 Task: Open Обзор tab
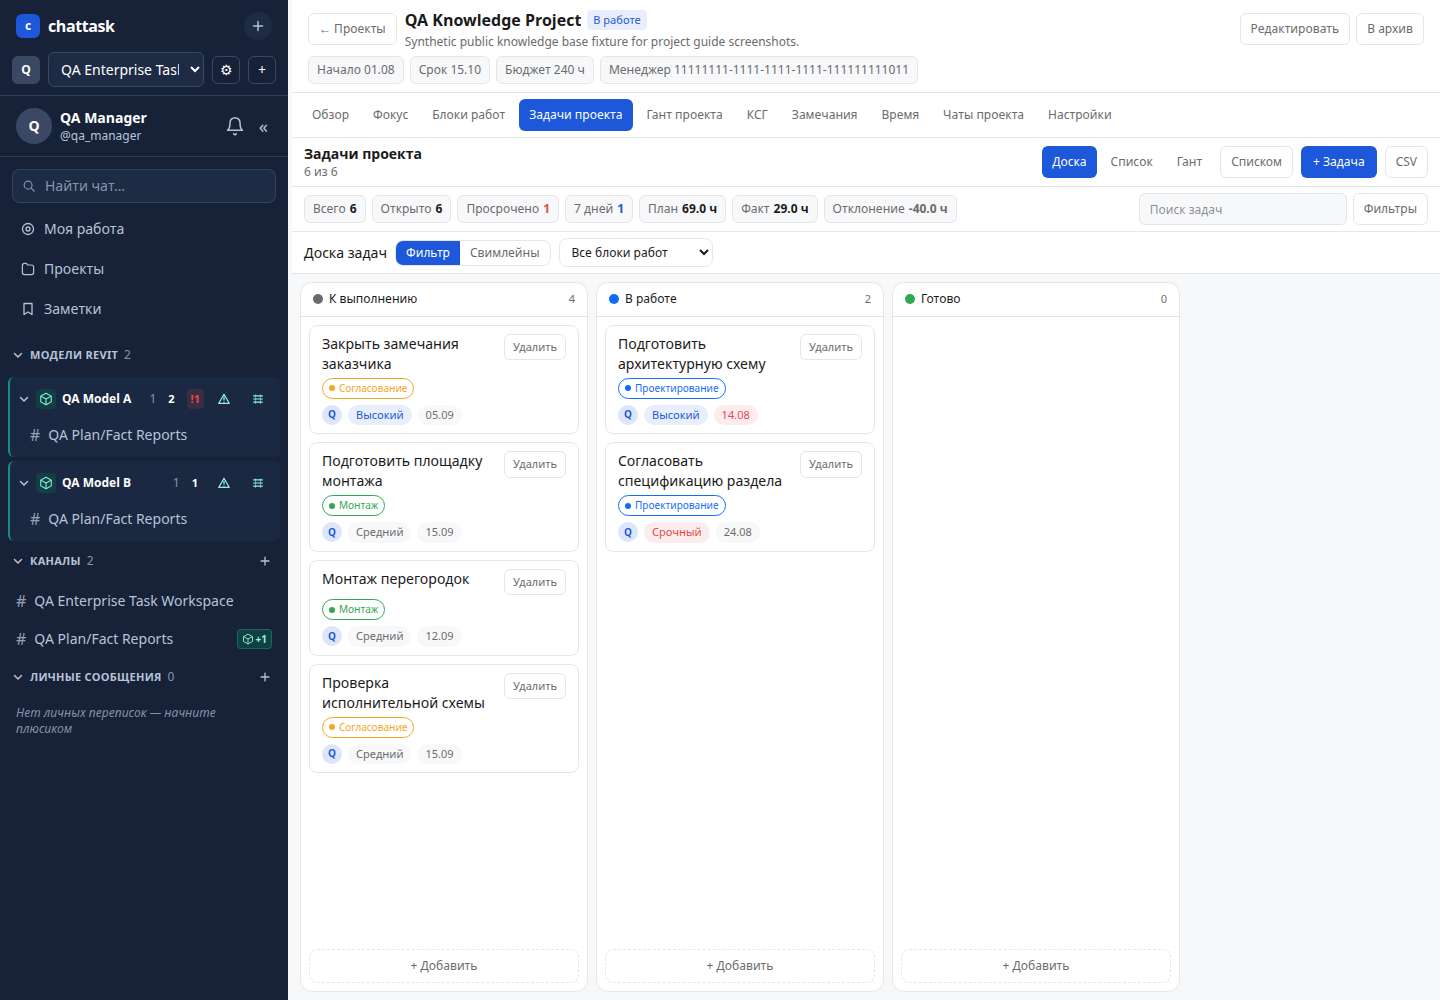pyautogui.click(x=330, y=115)
